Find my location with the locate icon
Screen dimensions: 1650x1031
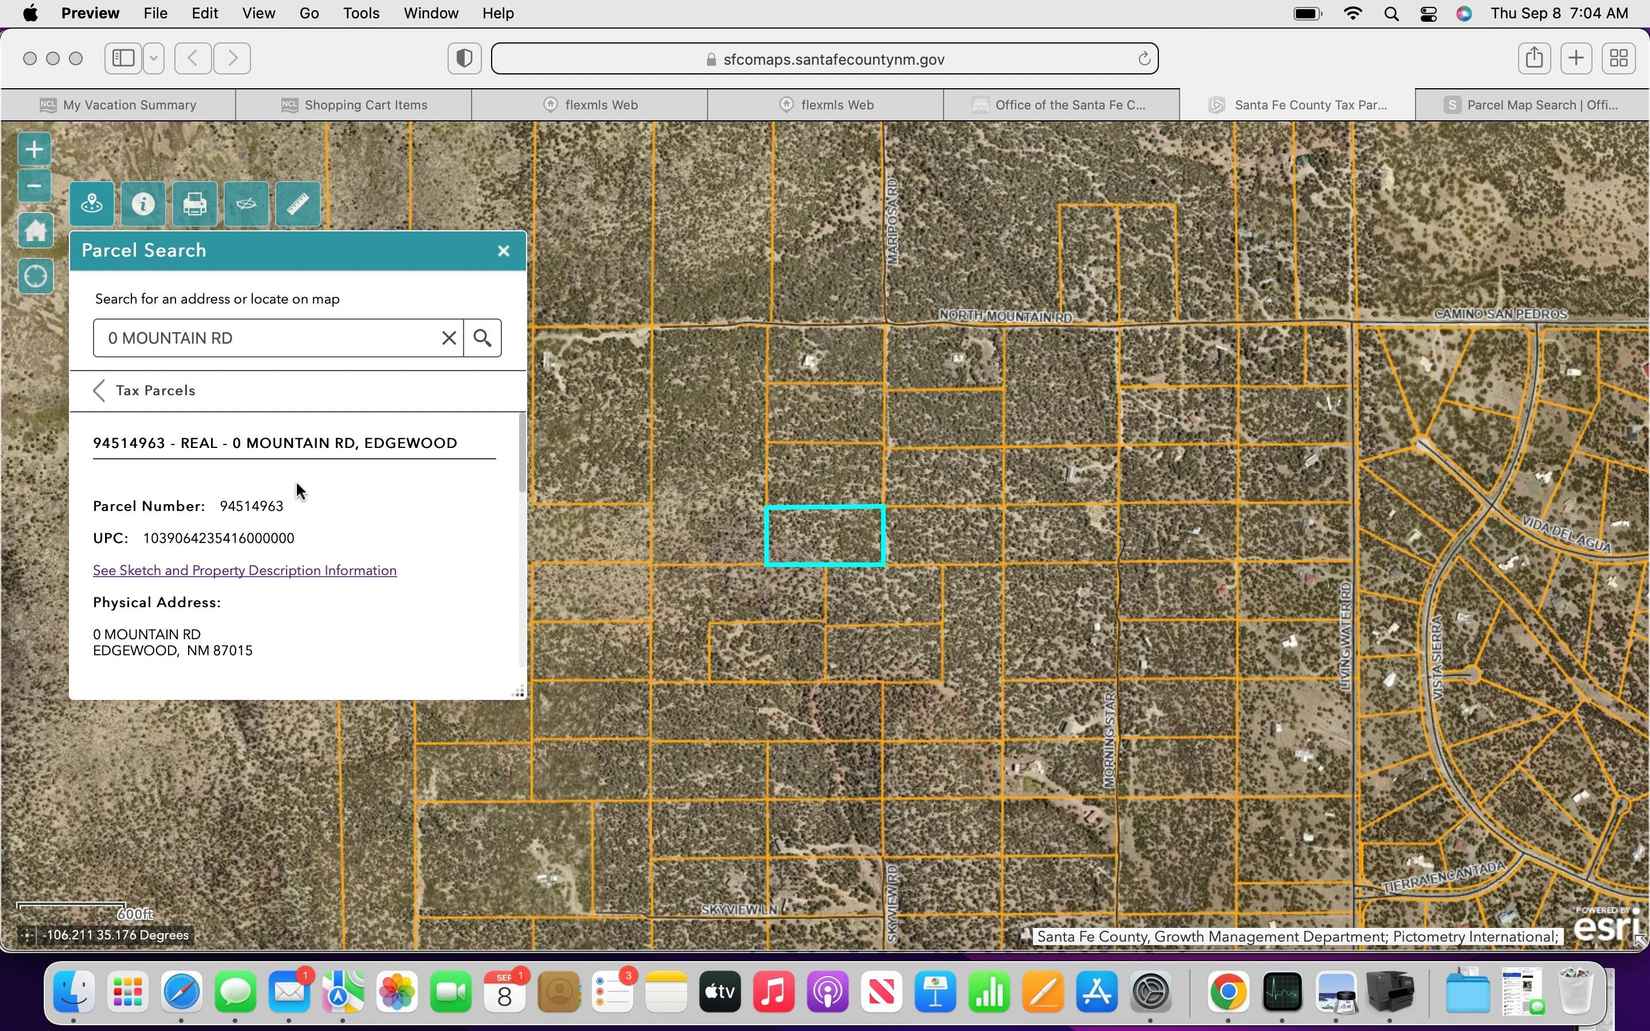click(35, 276)
